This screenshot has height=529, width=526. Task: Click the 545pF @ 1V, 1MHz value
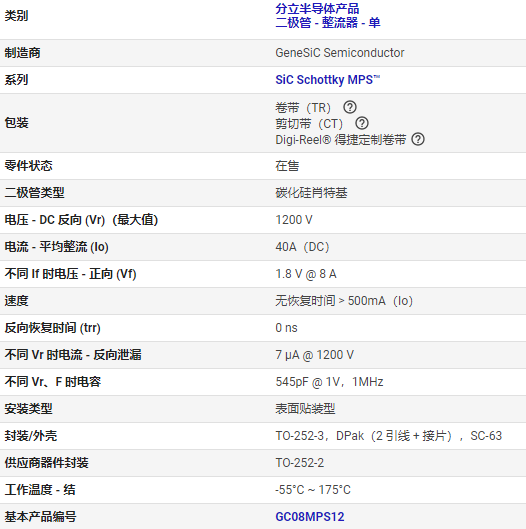click(329, 382)
